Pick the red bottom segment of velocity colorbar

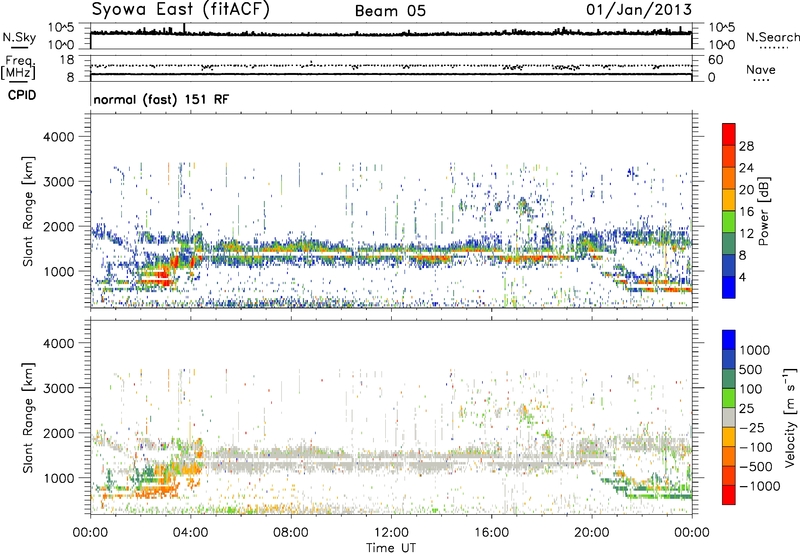click(729, 495)
